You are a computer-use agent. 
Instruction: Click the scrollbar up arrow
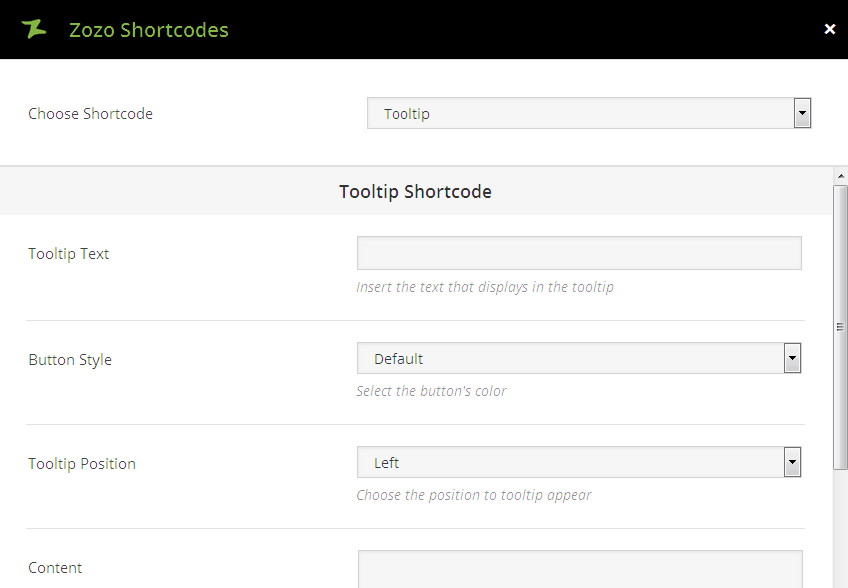pos(840,177)
